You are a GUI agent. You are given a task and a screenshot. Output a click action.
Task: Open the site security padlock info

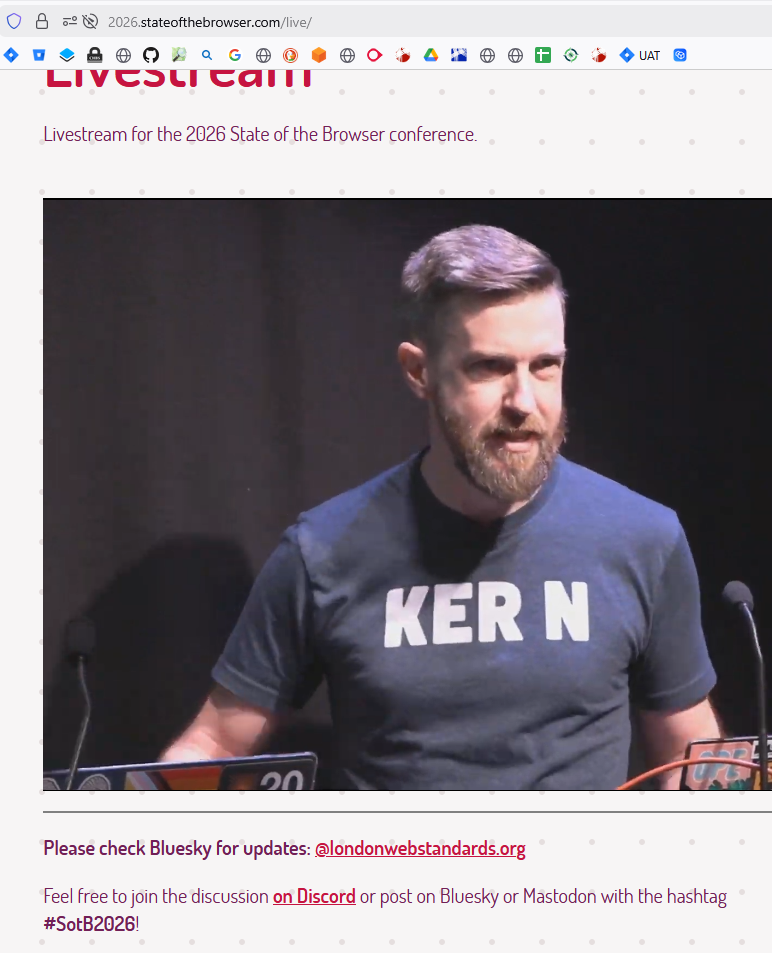(42, 22)
